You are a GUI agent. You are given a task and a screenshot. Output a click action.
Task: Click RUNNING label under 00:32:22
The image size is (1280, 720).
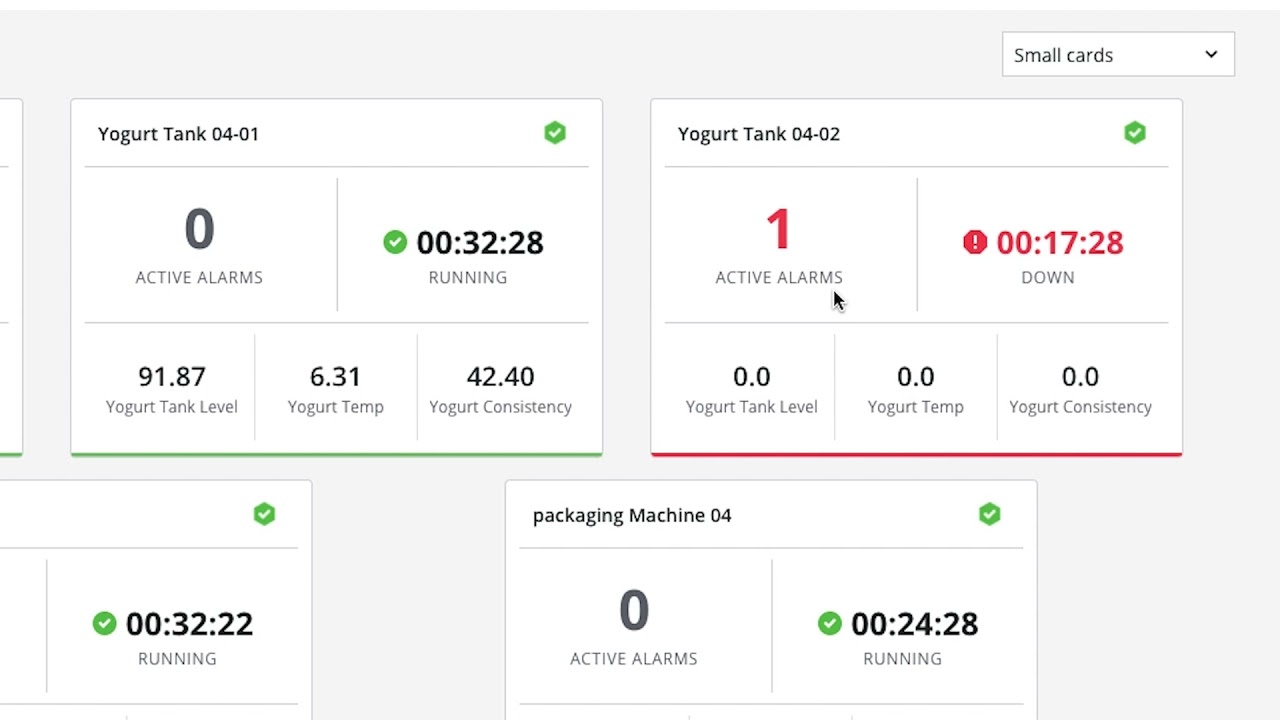point(177,658)
